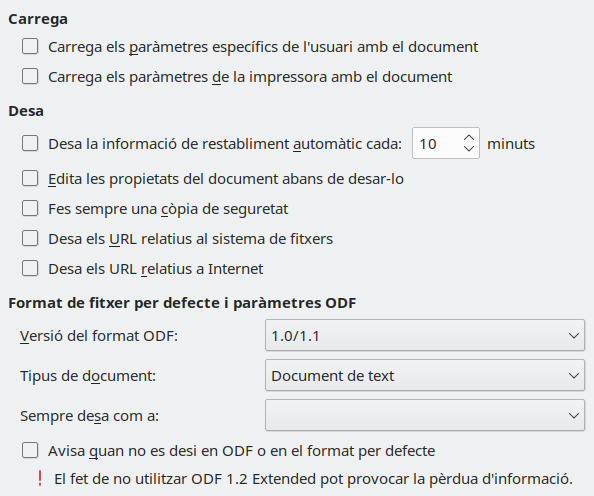Tick 'Fes sempre una còpia de seguretat'
Image resolution: width=594 pixels, height=496 pixels.
pyautogui.click(x=30, y=208)
